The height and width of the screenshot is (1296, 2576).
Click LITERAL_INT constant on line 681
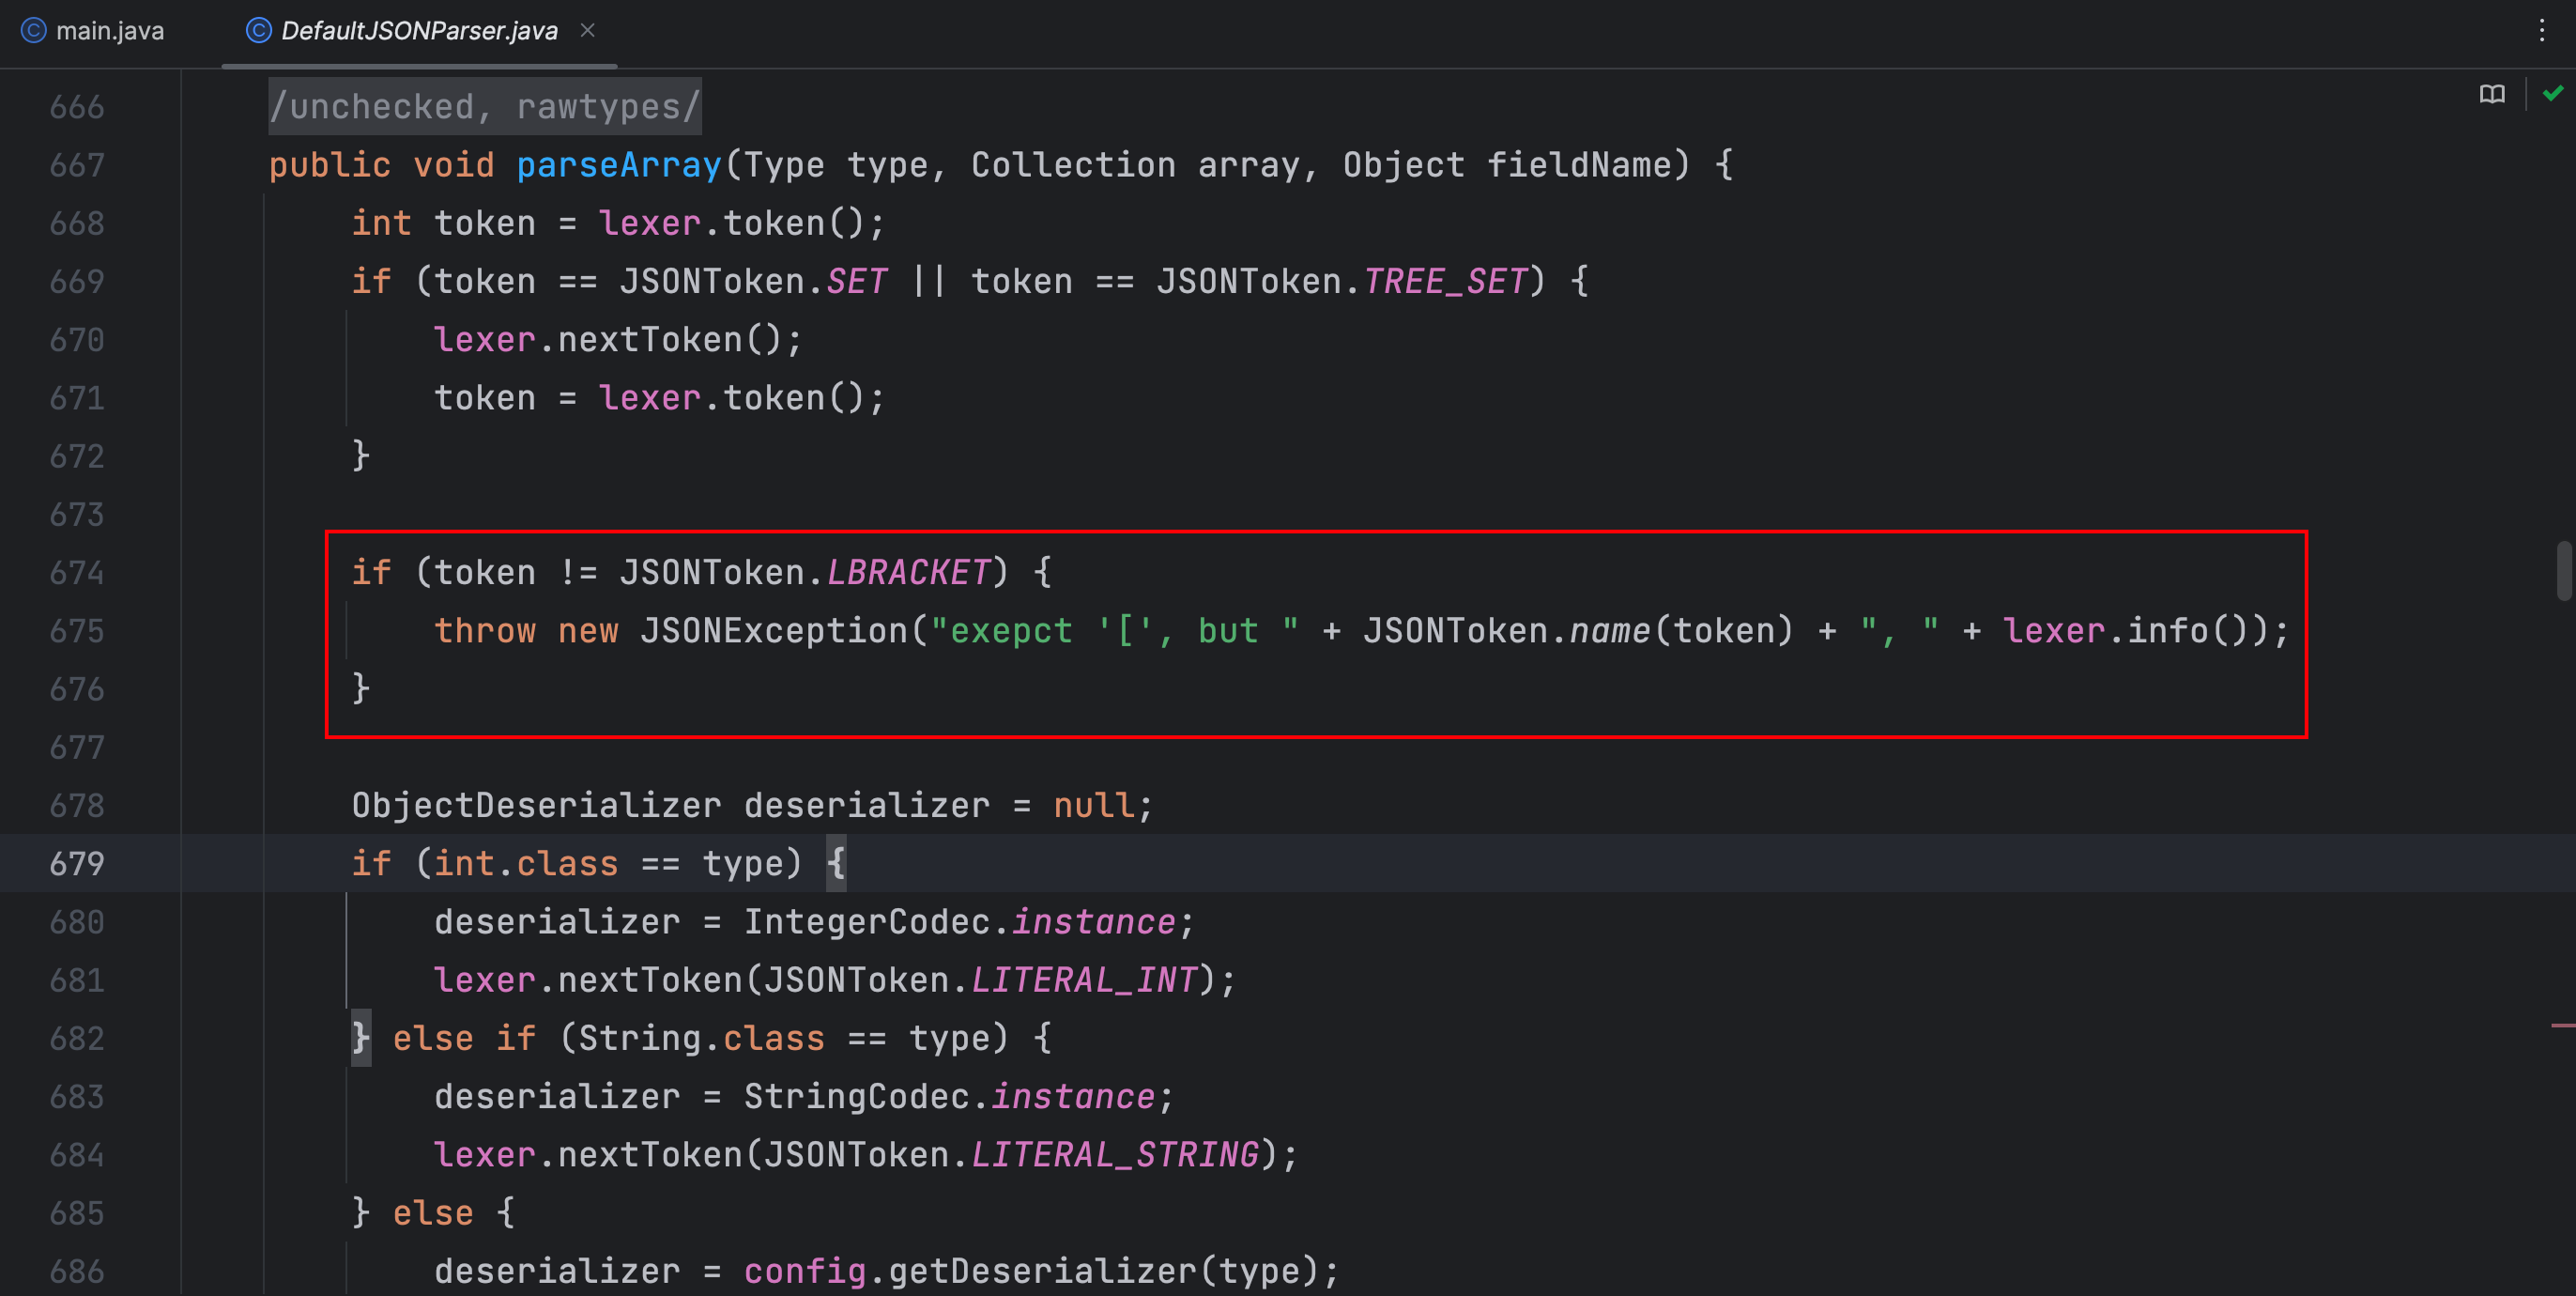1084,980
